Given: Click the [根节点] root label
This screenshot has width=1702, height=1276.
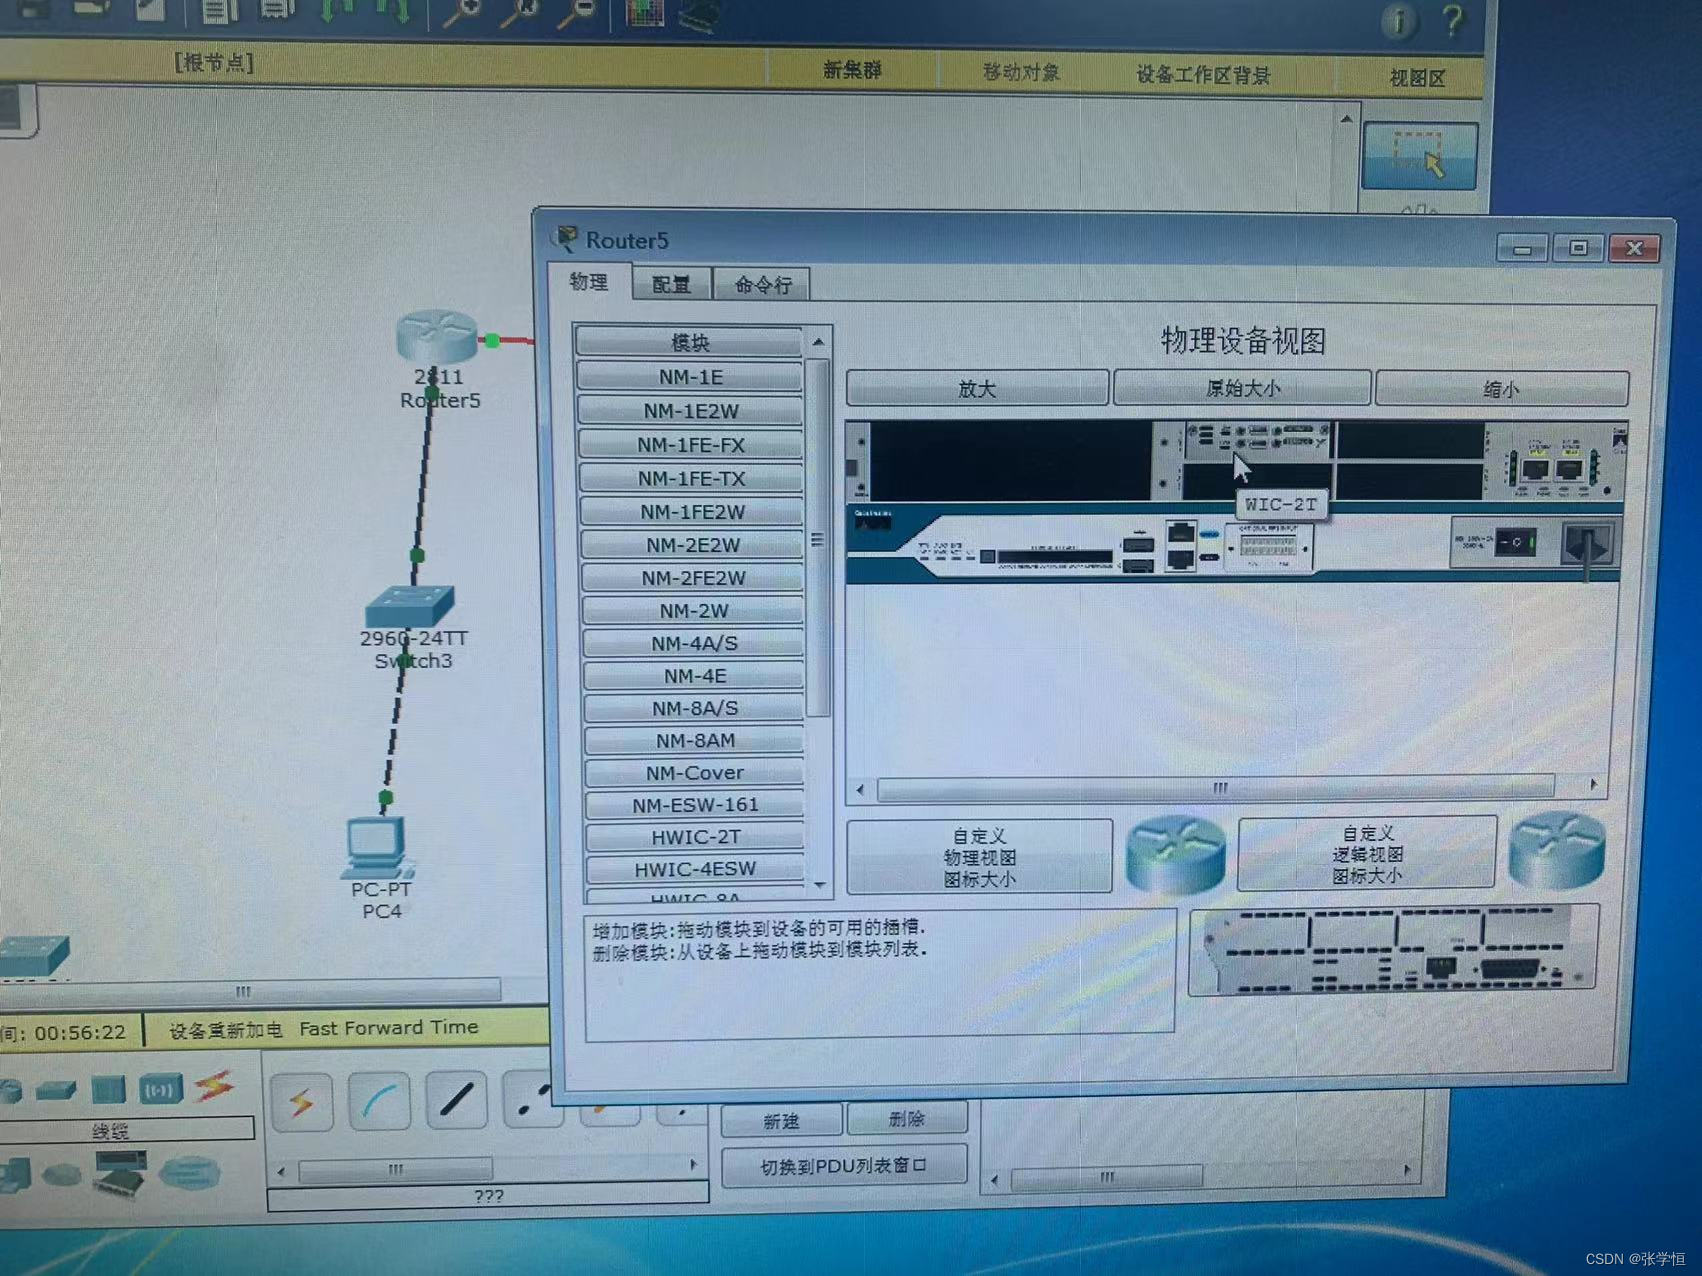Looking at the screenshot, I should [214, 63].
